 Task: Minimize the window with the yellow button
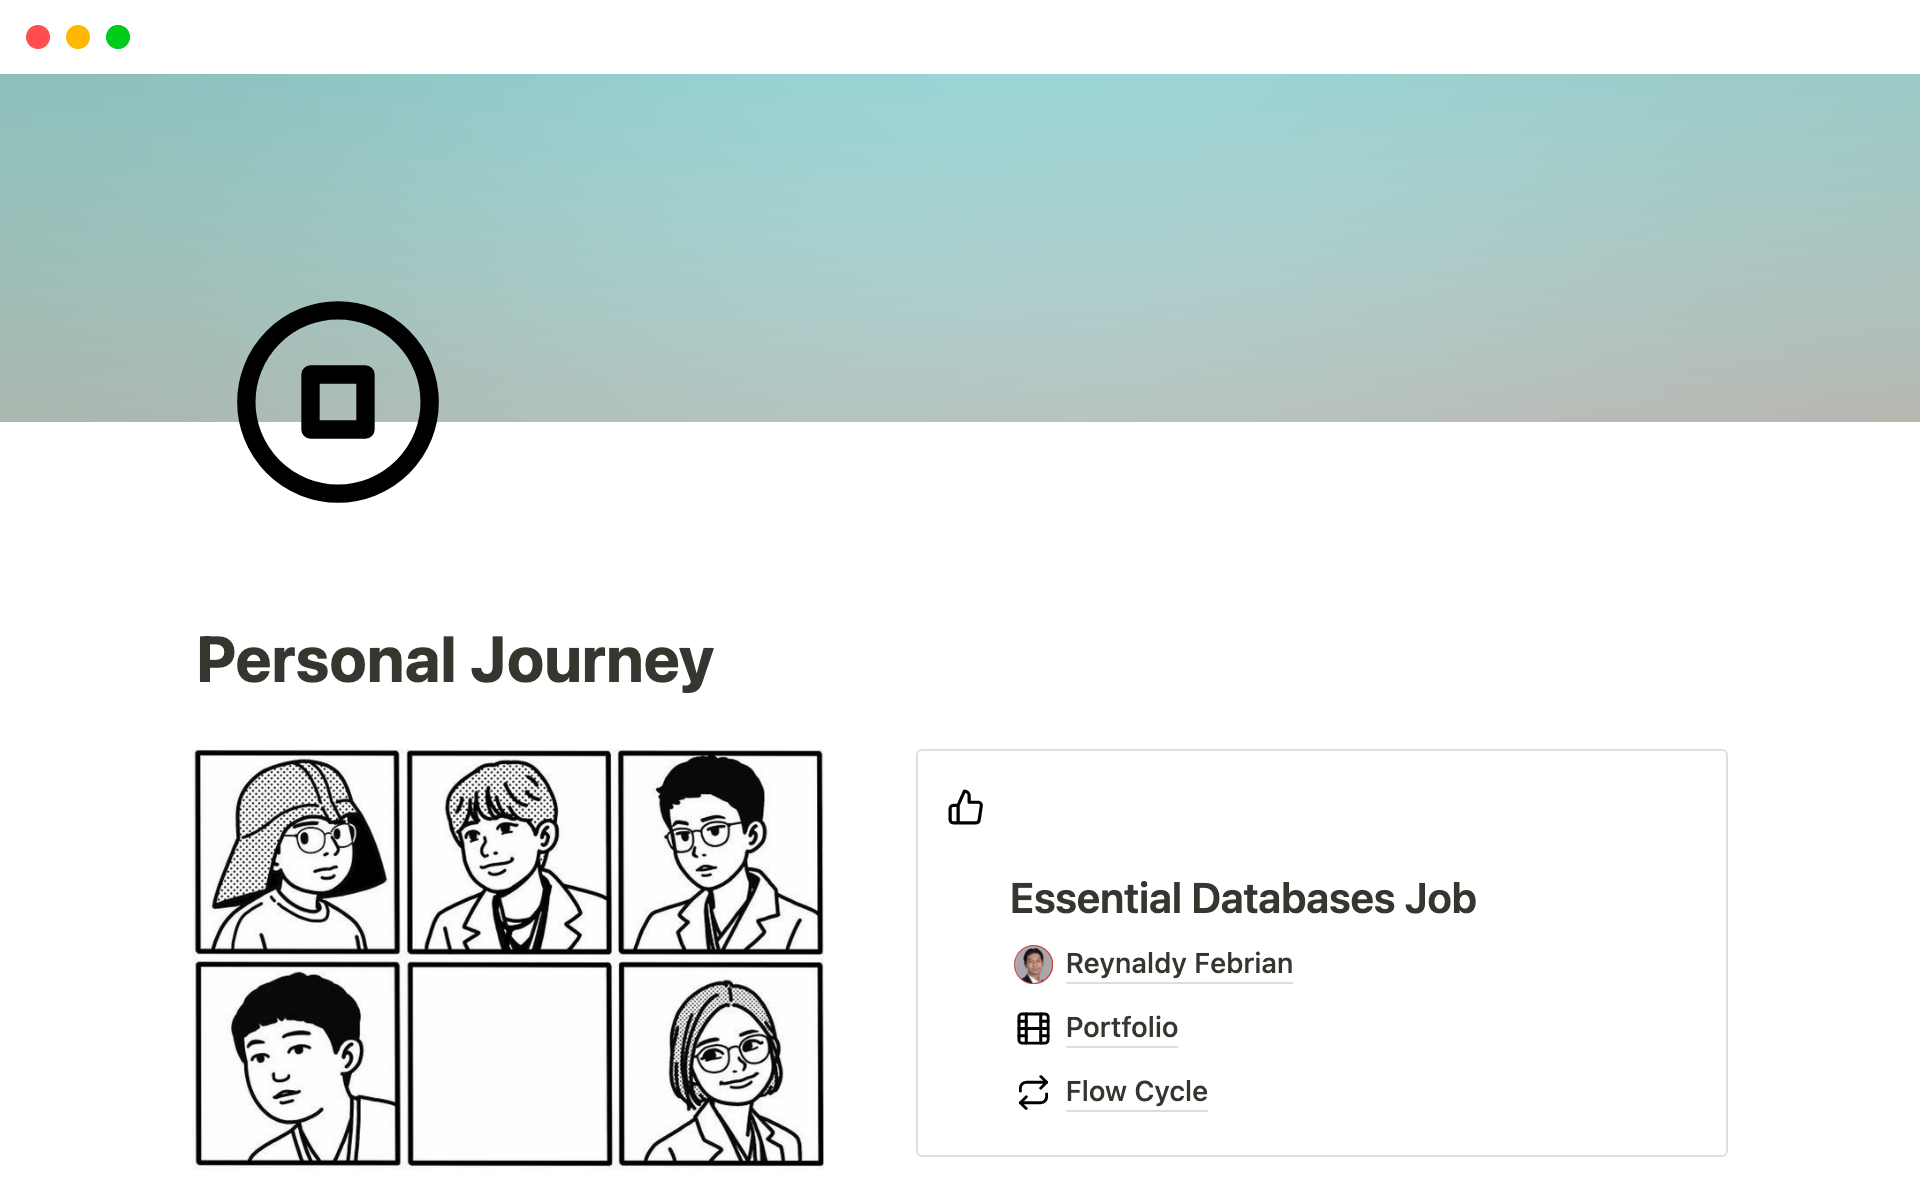pos(78,37)
